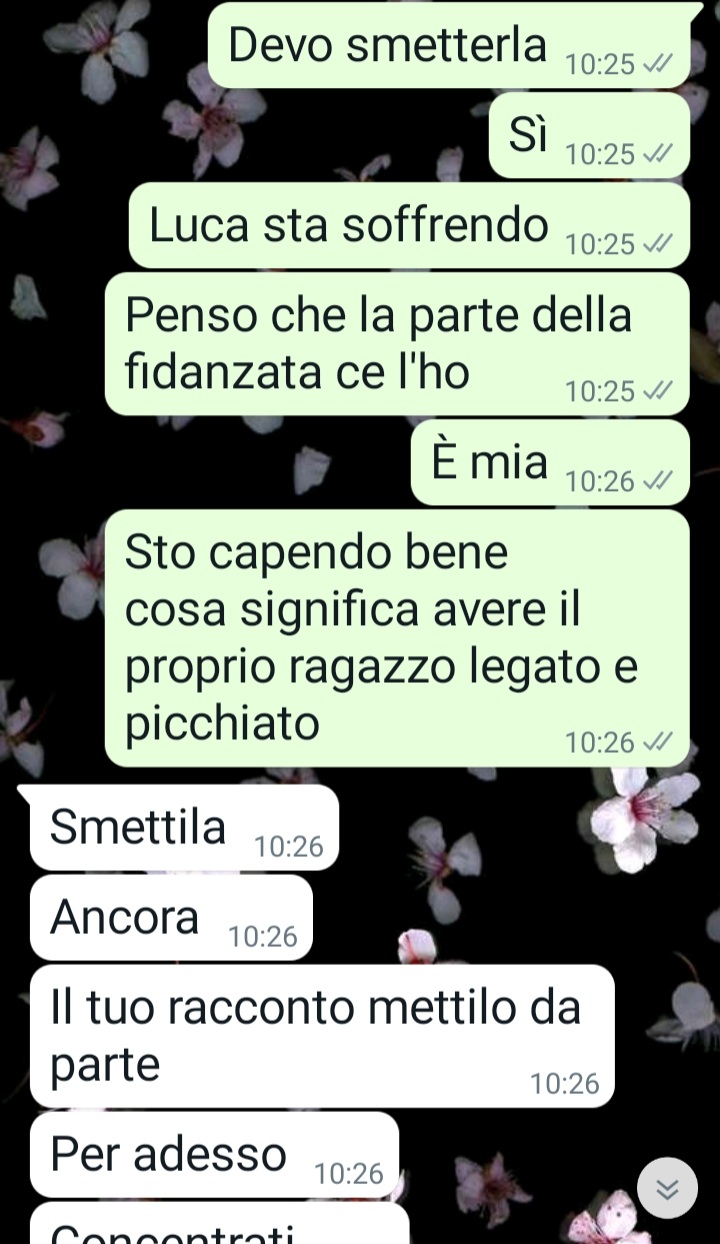
Task: Tap double checkmark on 'Luca sta soffrendo'
Action: pyautogui.click(x=658, y=244)
